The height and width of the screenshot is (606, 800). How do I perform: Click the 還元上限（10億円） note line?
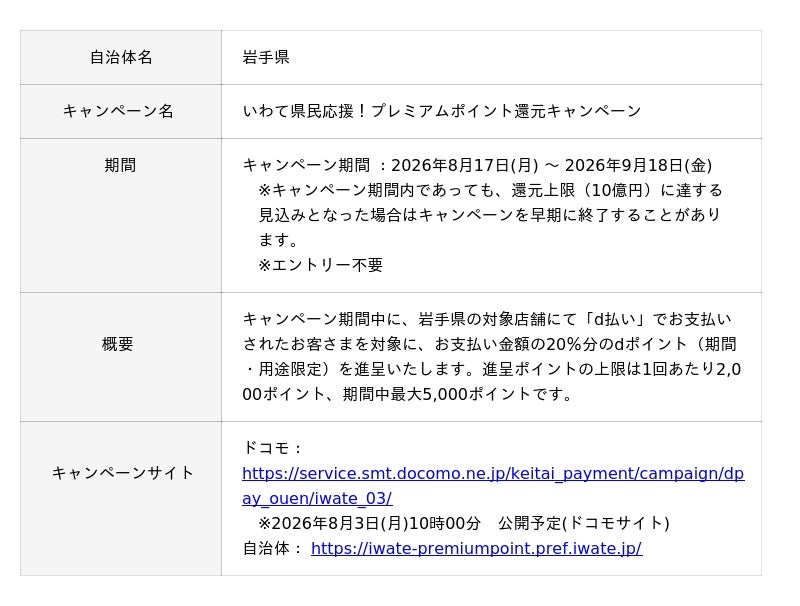pyautogui.click(x=490, y=190)
